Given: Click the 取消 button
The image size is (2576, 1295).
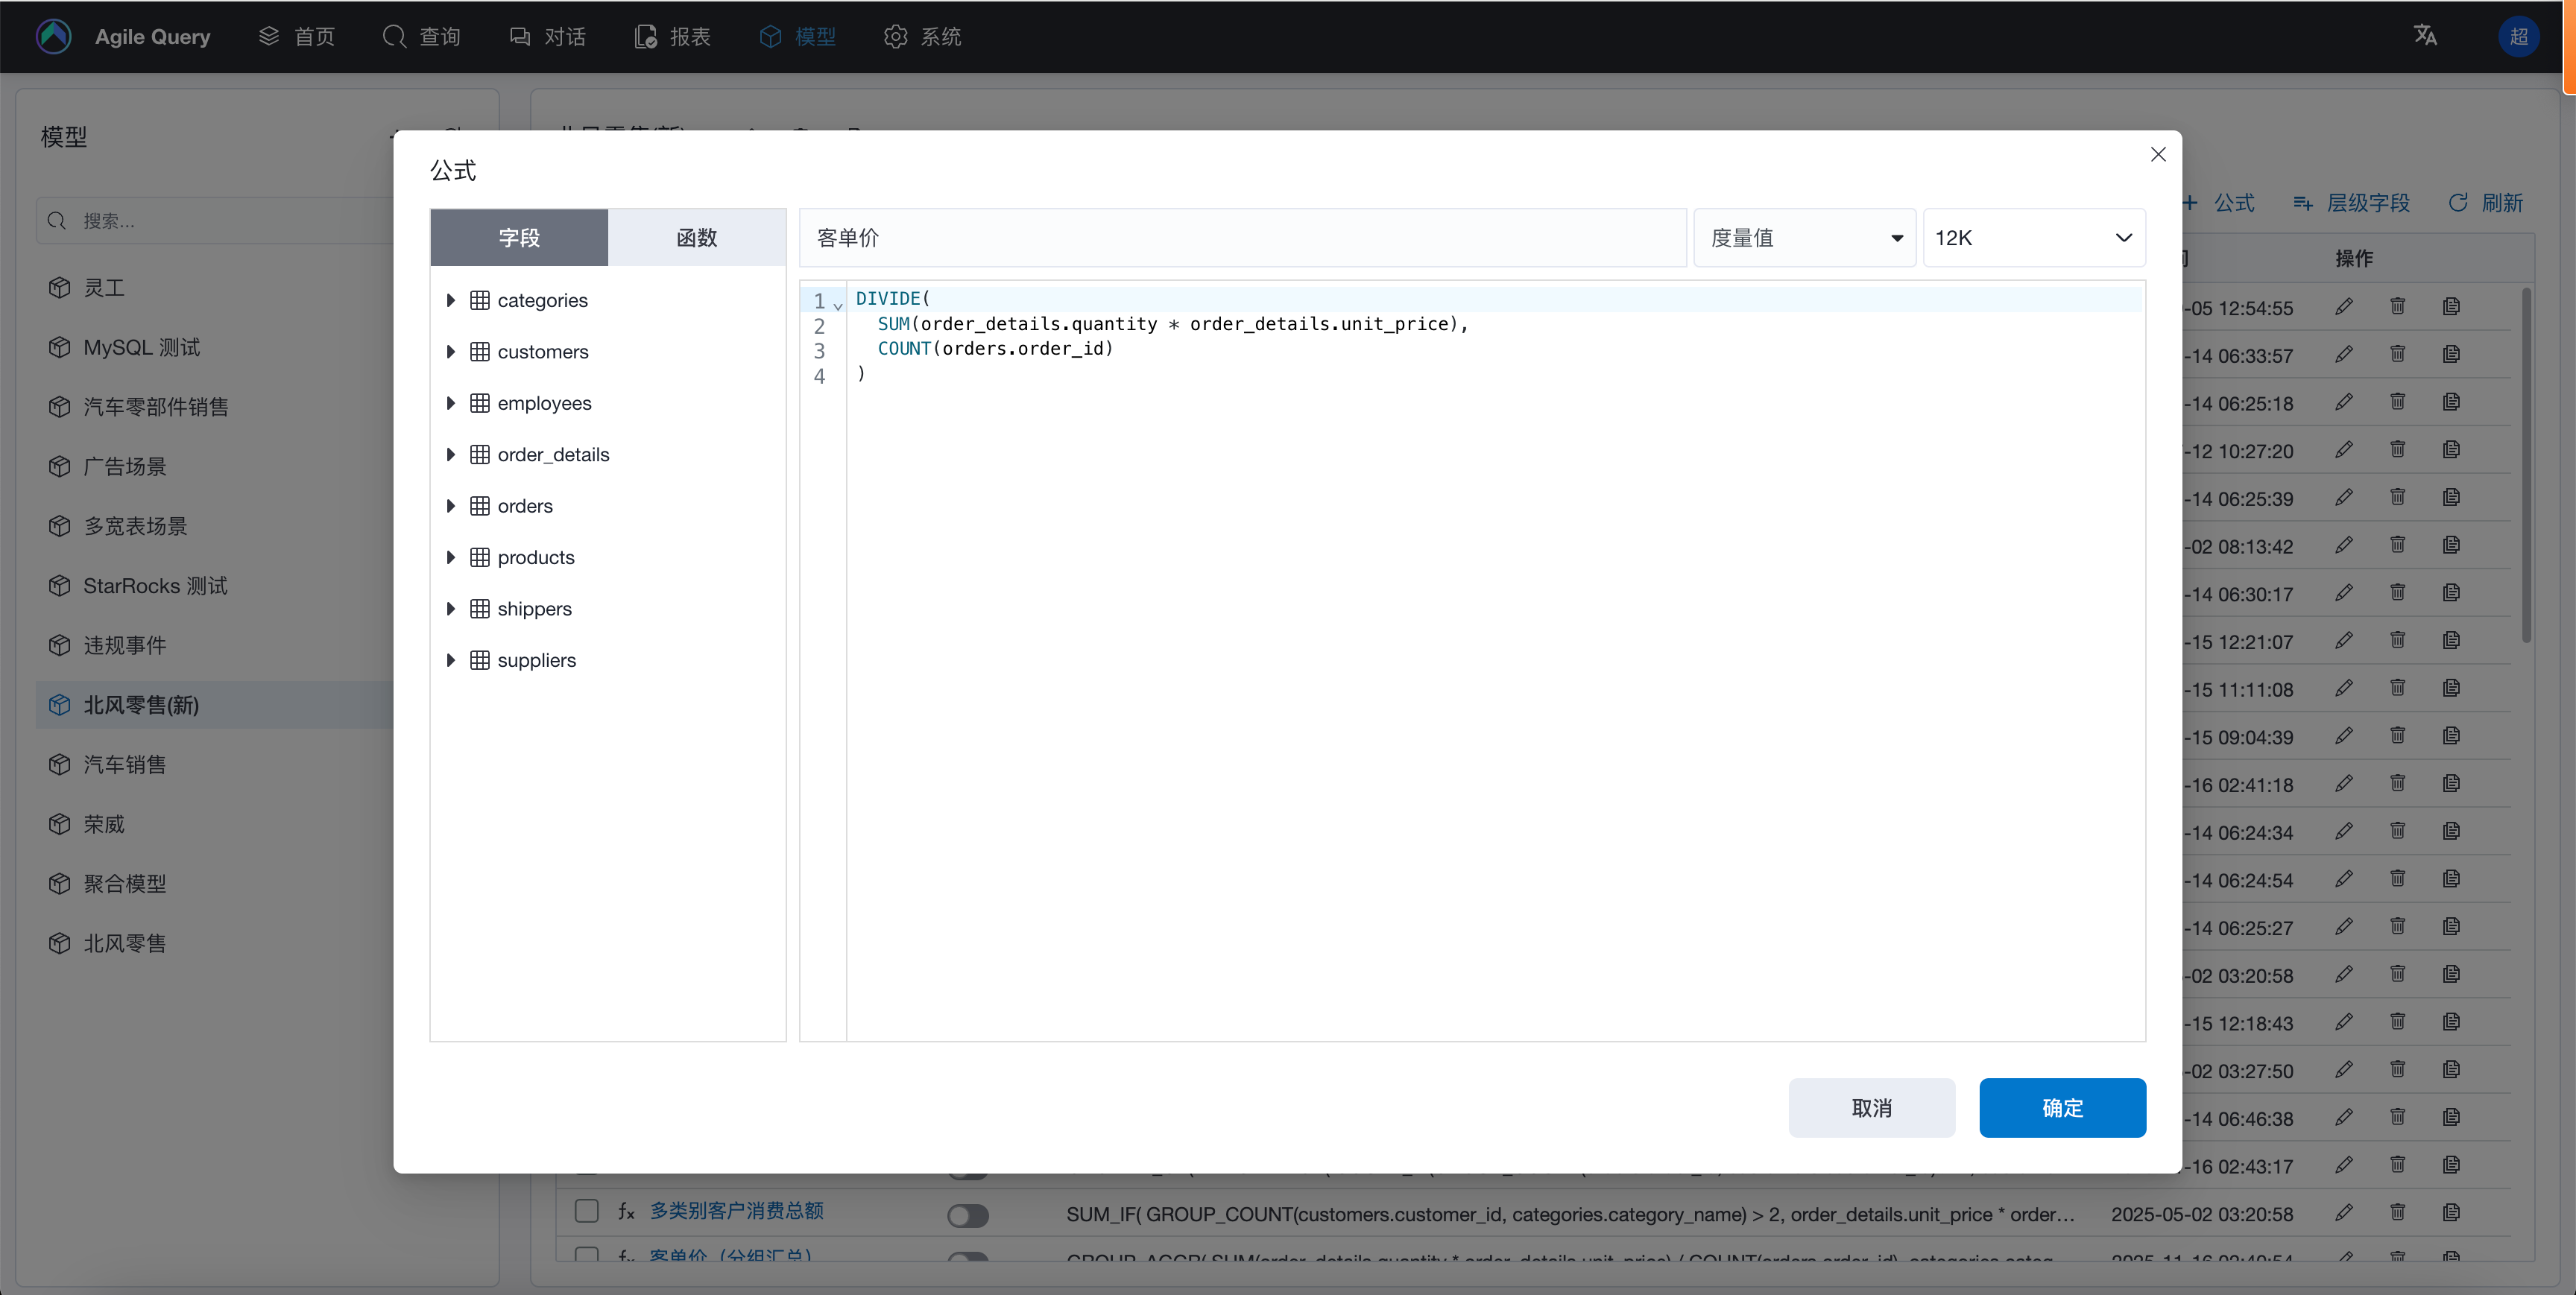Looking at the screenshot, I should point(1871,1107).
